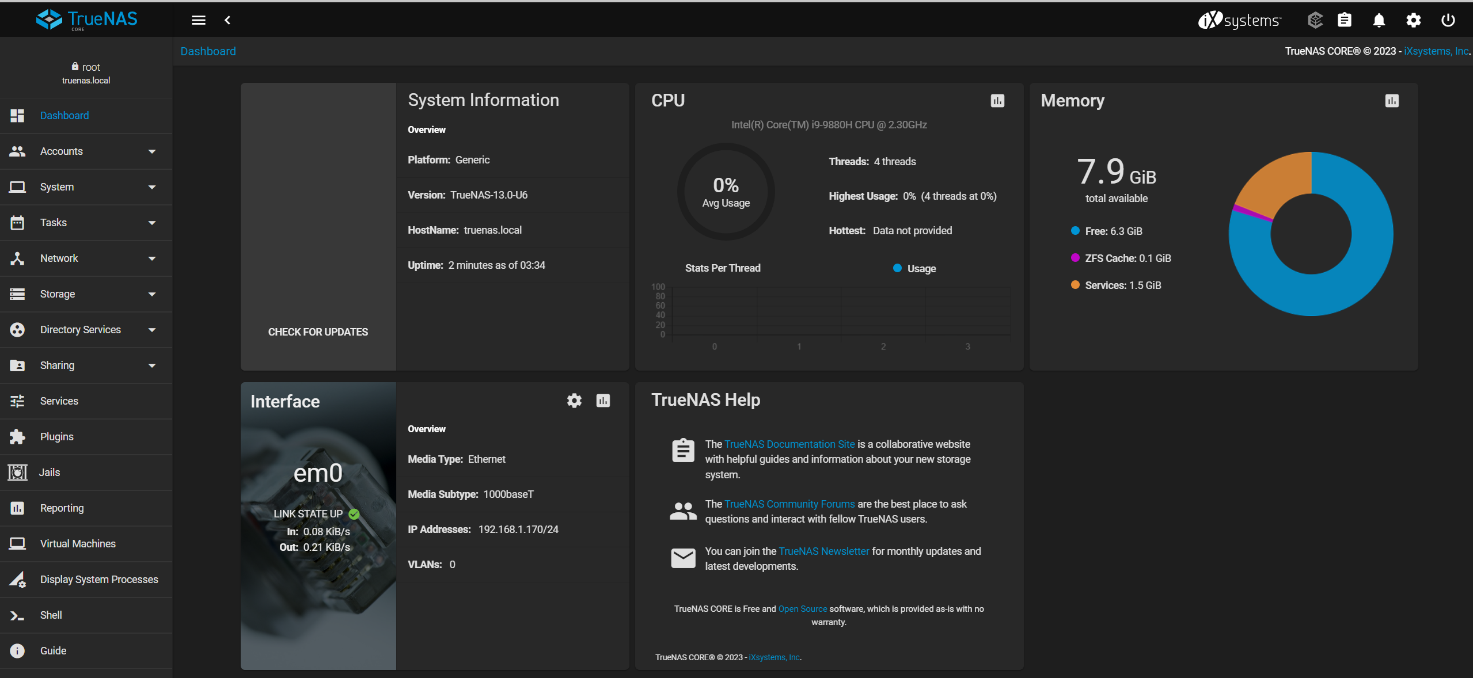This screenshot has width=1473, height=678.
Task: Expand System menu arrow
Action: [x=152, y=187]
